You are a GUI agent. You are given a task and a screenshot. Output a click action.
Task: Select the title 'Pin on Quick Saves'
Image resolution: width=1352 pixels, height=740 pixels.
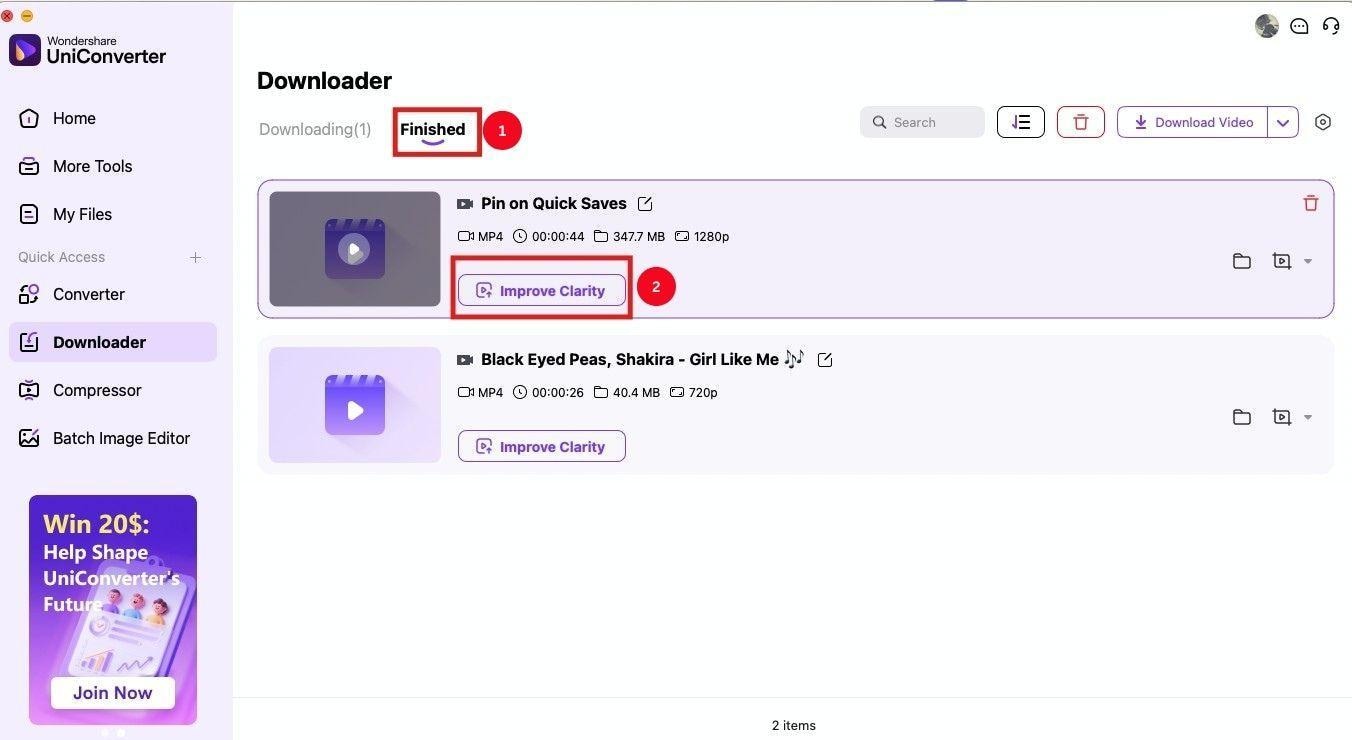point(554,203)
